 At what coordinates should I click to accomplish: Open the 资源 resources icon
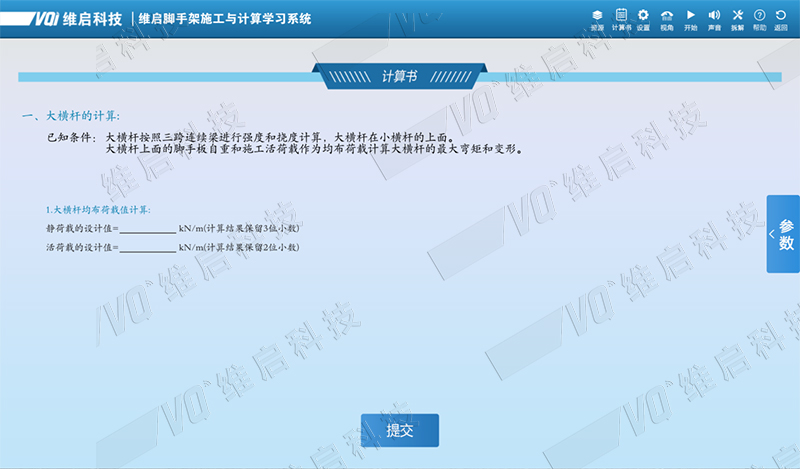click(x=597, y=18)
